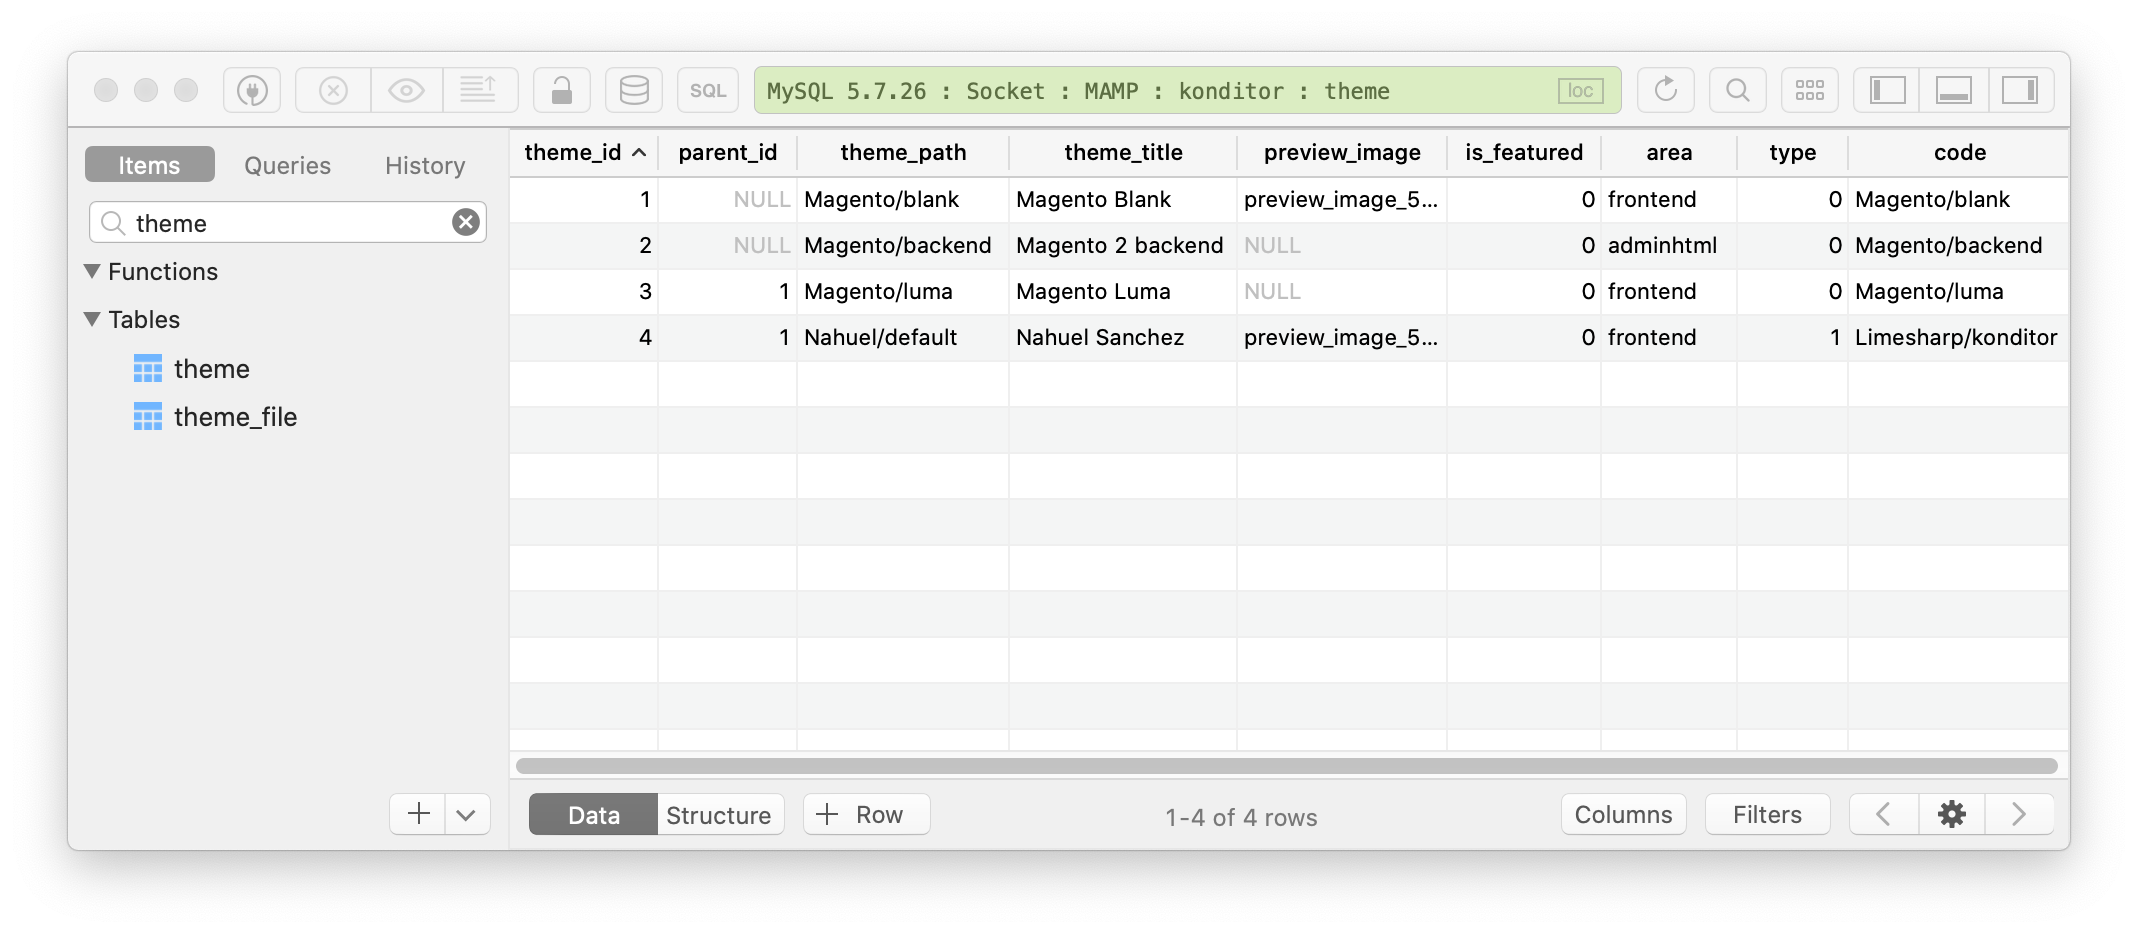Click the theme_path cell Magento/luma
The height and width of the screenshot is (934, 2138).
[903, 292]
